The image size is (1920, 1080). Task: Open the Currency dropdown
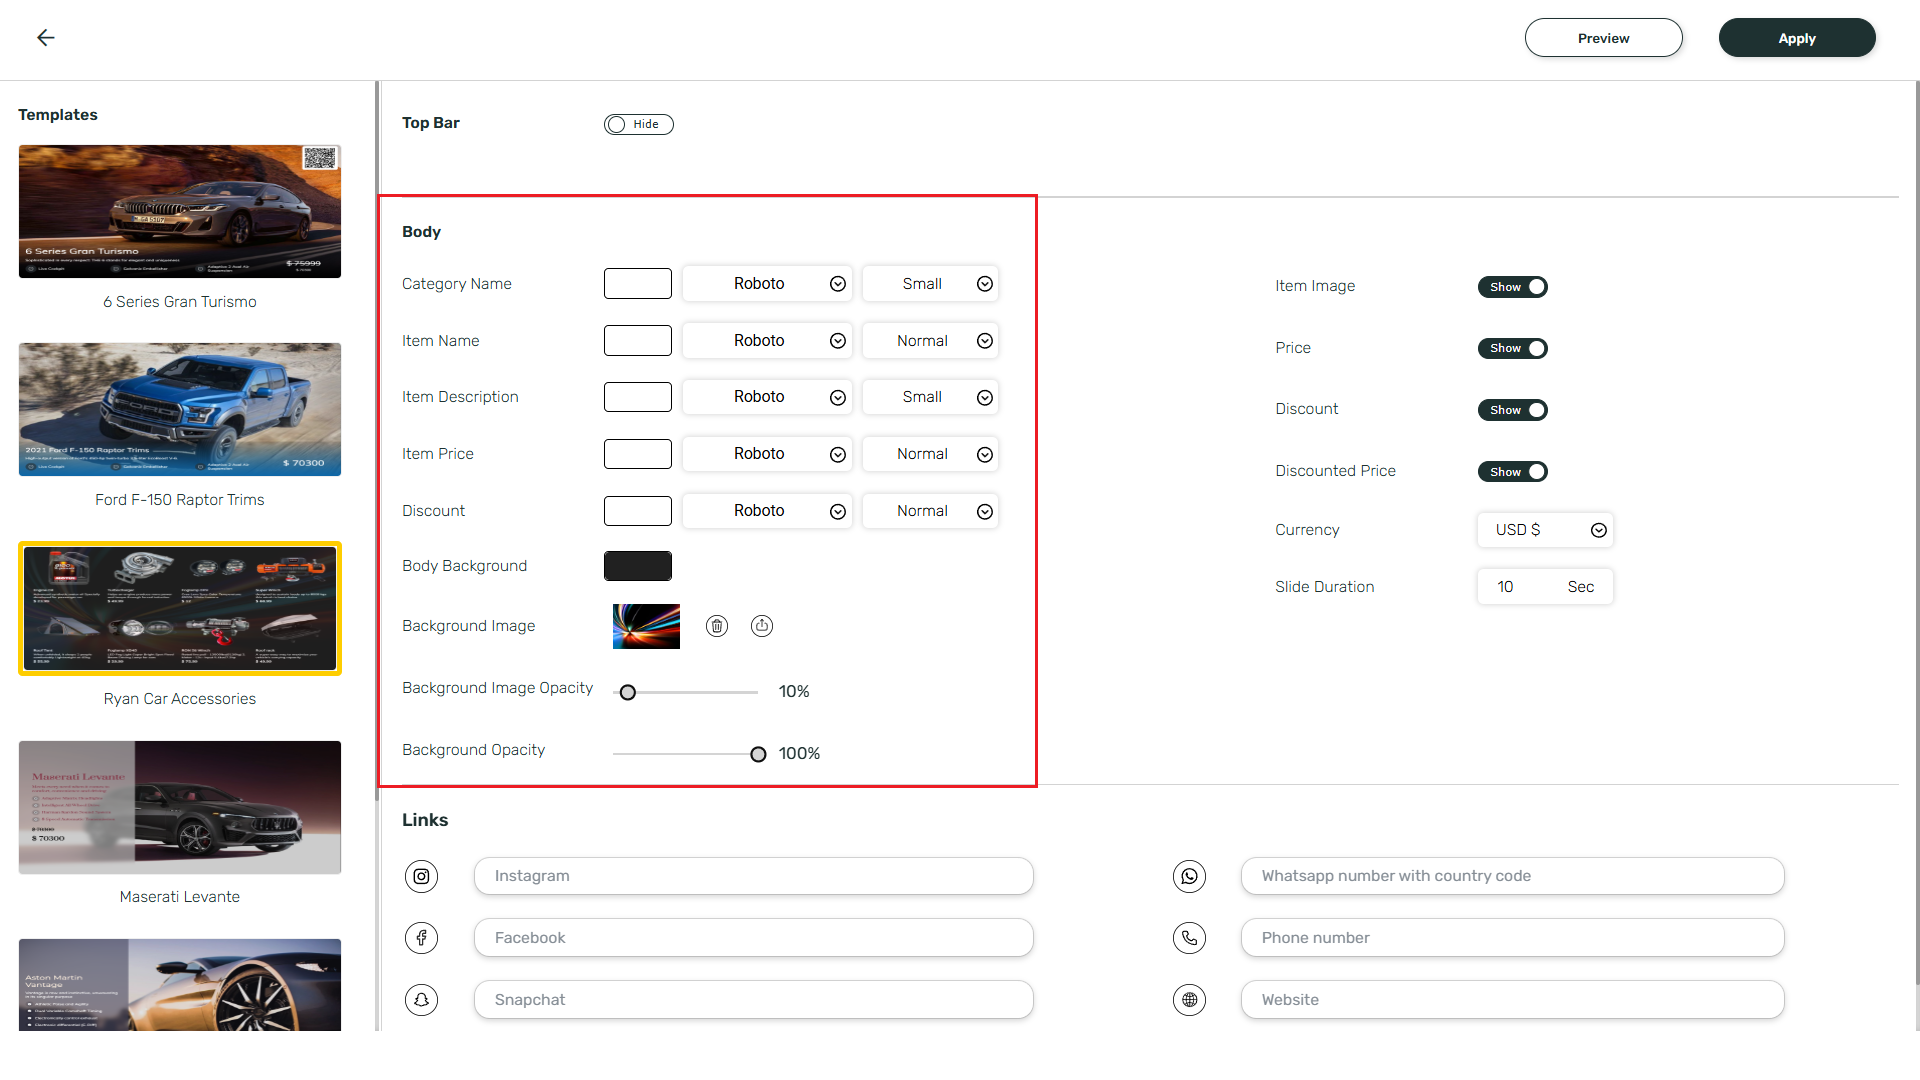point(1545,530)
